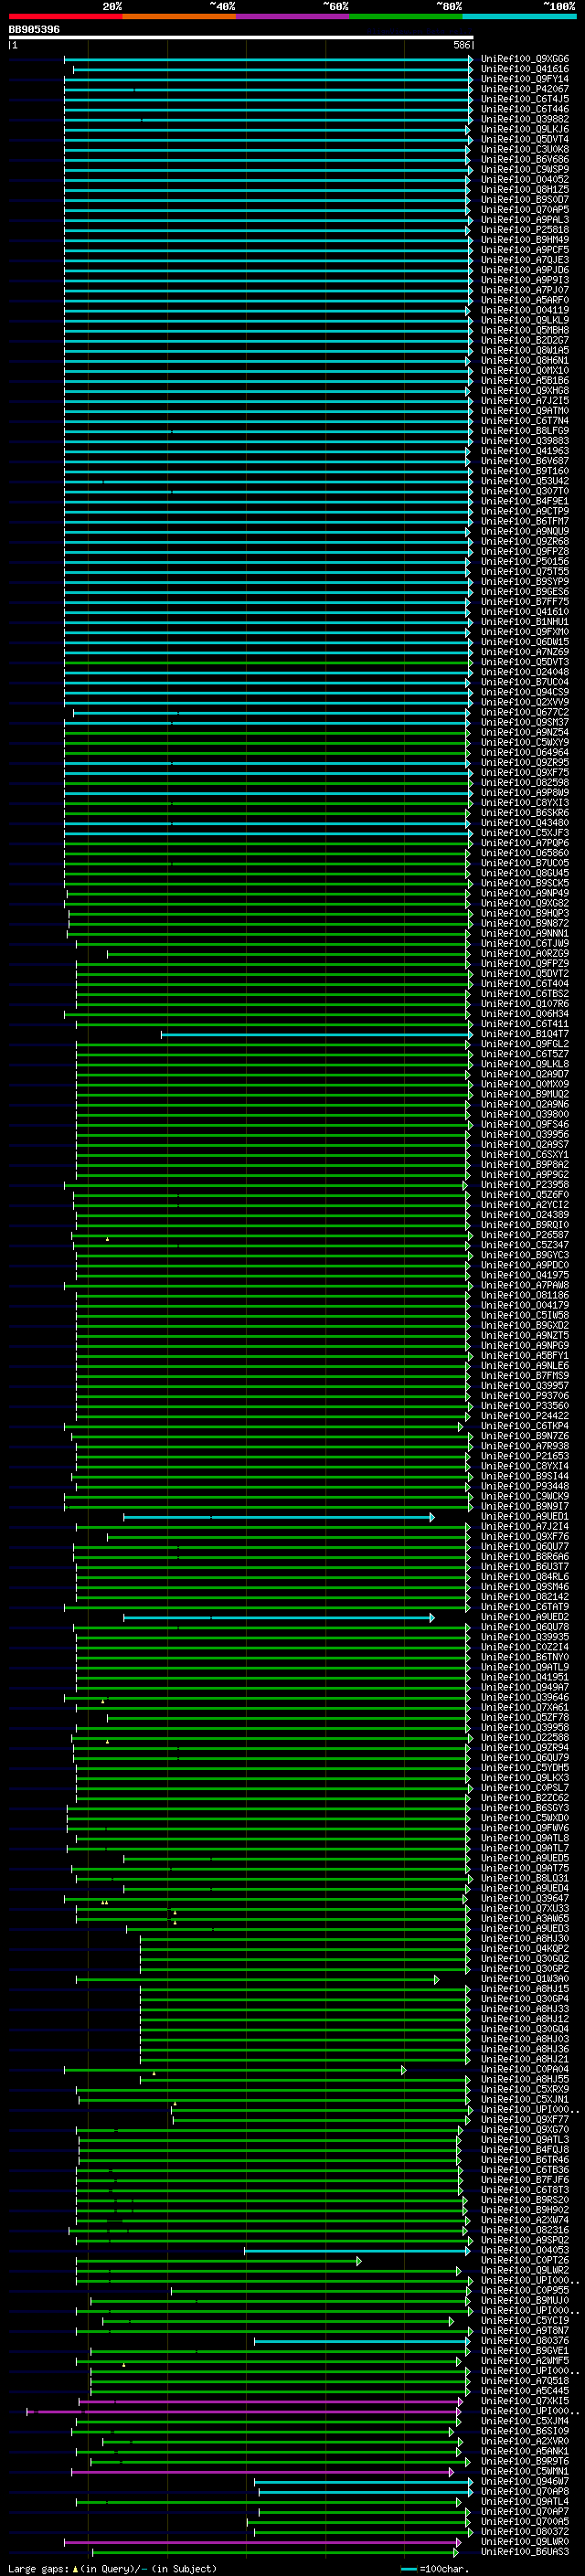Screen dimensions: 585x2576
Task: Select hit label UniRef100_A9P9I3
Action: (x=524, y=280)
